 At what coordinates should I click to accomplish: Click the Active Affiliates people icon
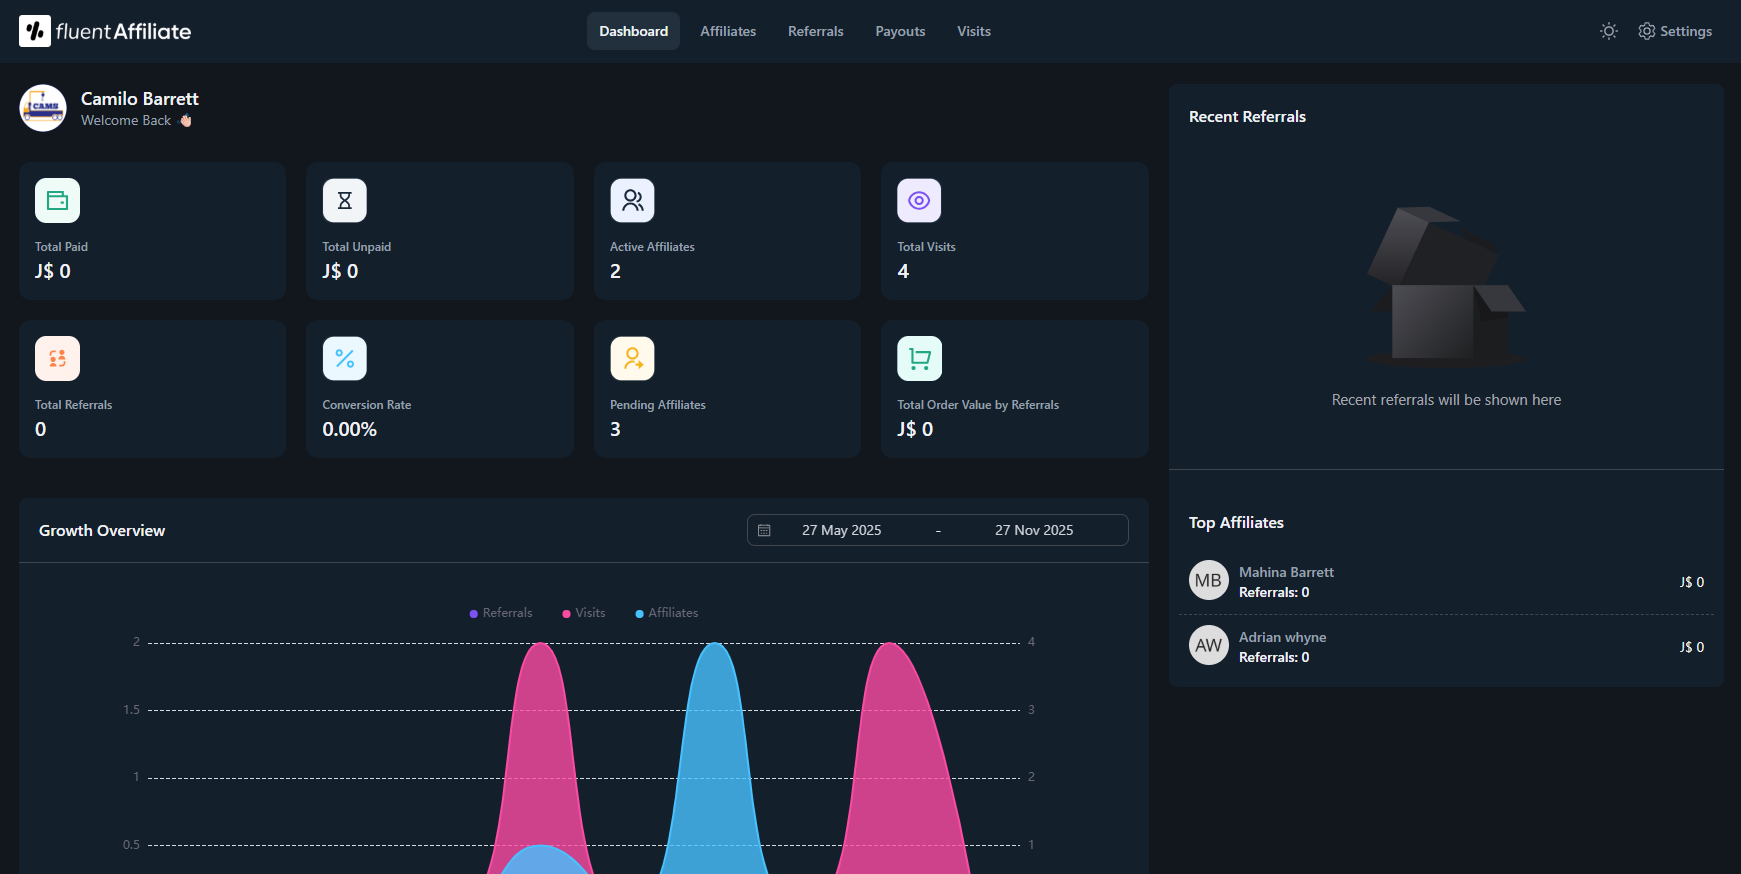pos(632,201)
